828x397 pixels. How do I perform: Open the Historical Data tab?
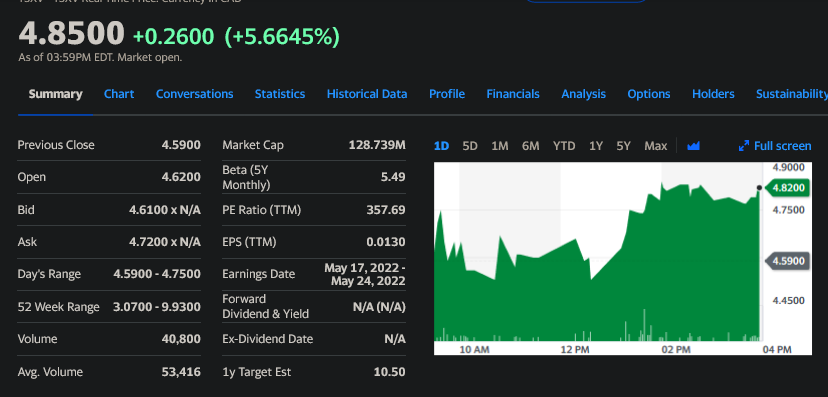pyautogui.click(x=367, y=94)
